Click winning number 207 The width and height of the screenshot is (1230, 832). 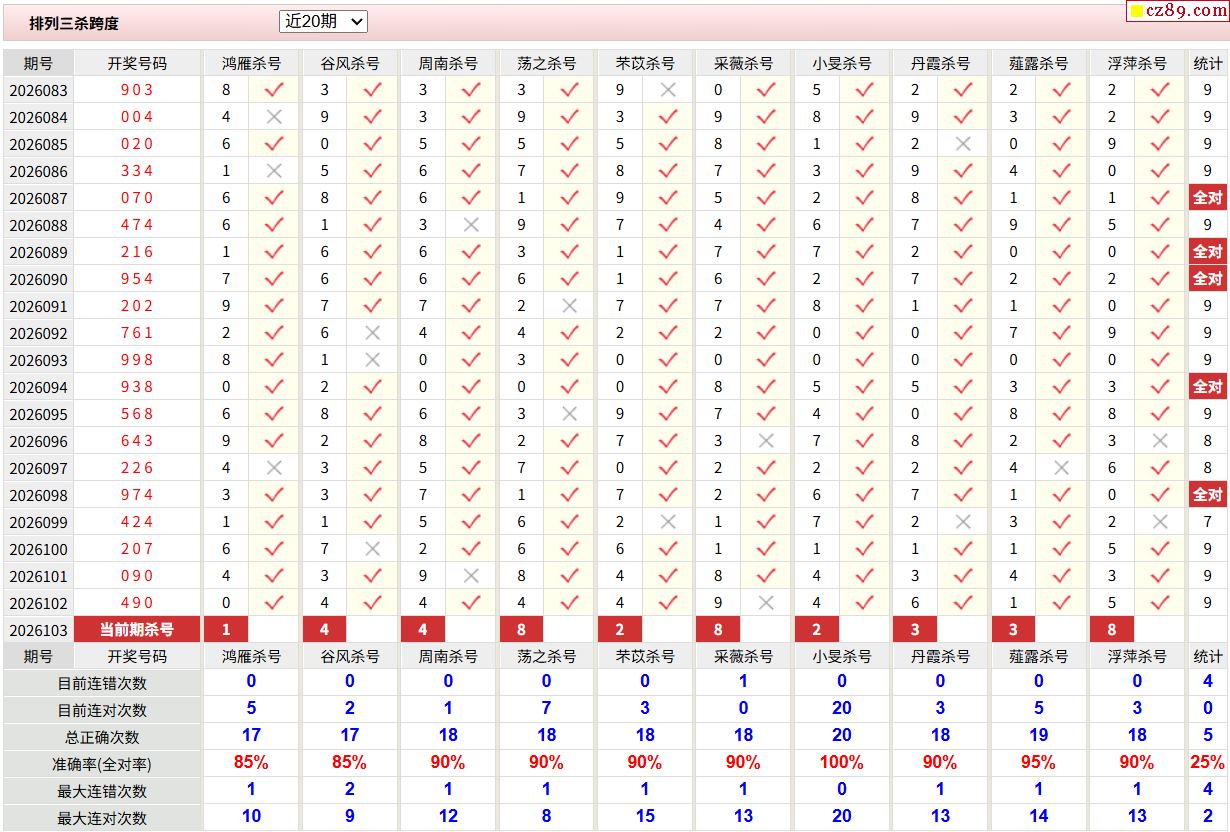137,549
